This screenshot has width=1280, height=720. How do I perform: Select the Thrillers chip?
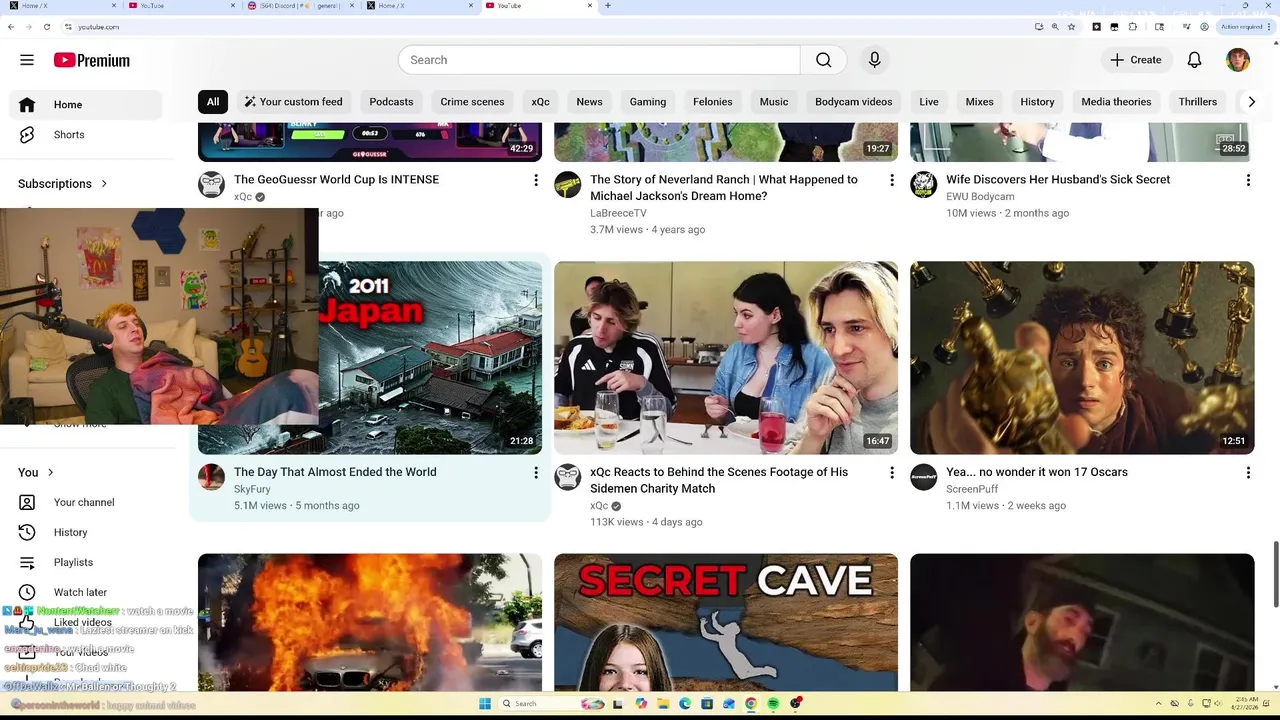coord(1197,102)
